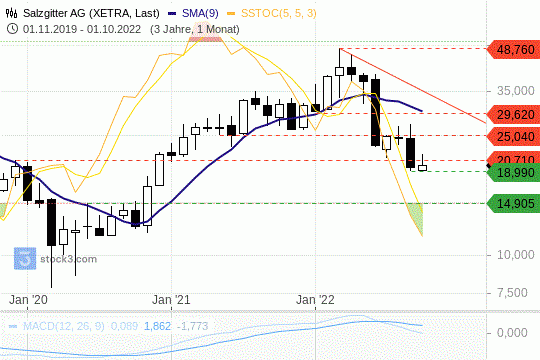
Task: Click the 10,000 axis value
Action: click(516, 255)
